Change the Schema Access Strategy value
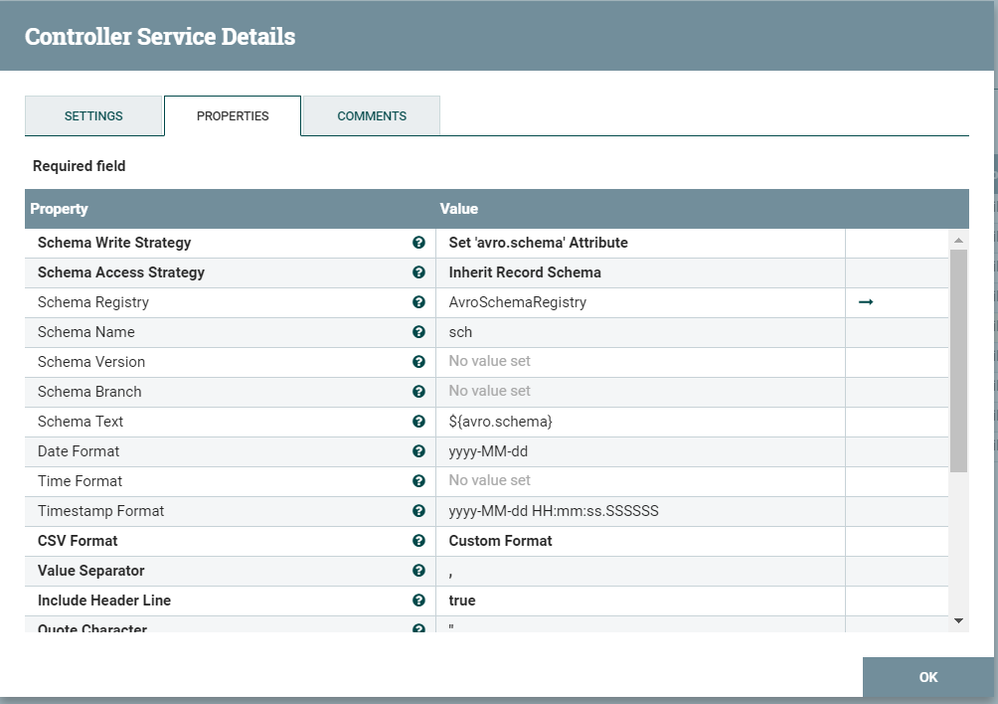This screenshot has width=998, height=704. pyautogui.click(x=640, y=273)
